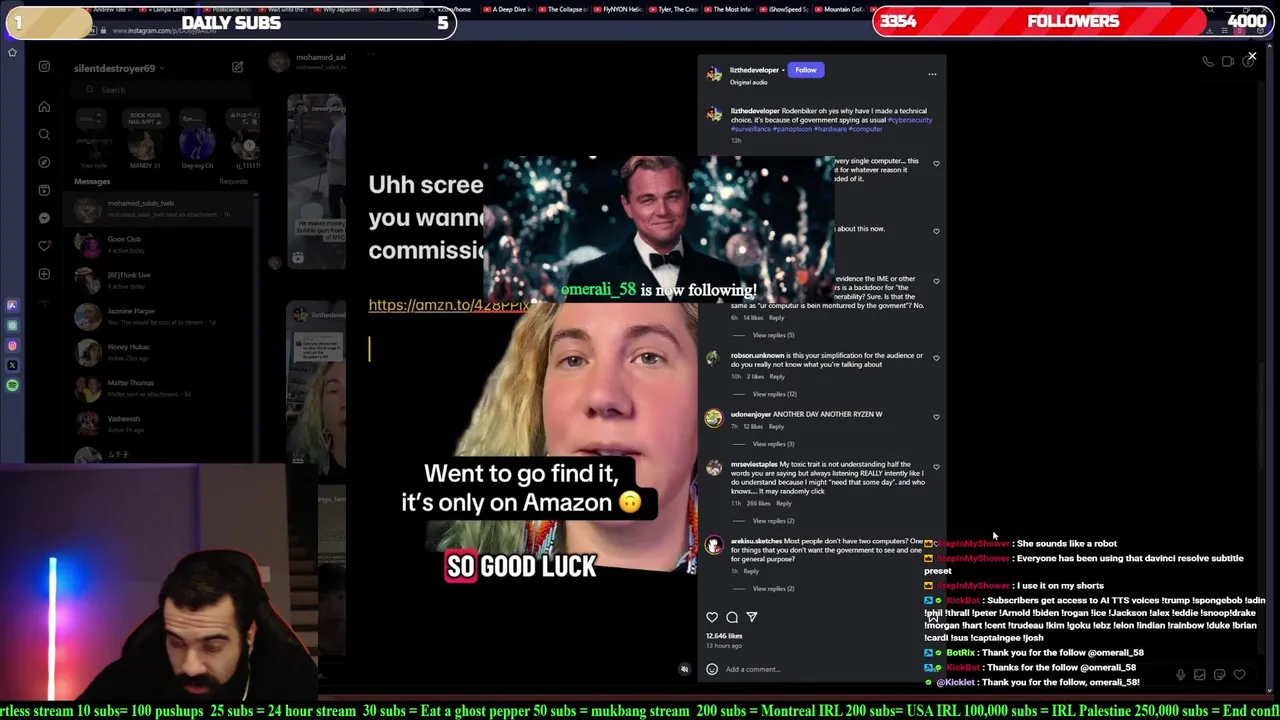Toggle the video mute speaker icon
The image size is (1280, 720).
click(x=684, y=669)
